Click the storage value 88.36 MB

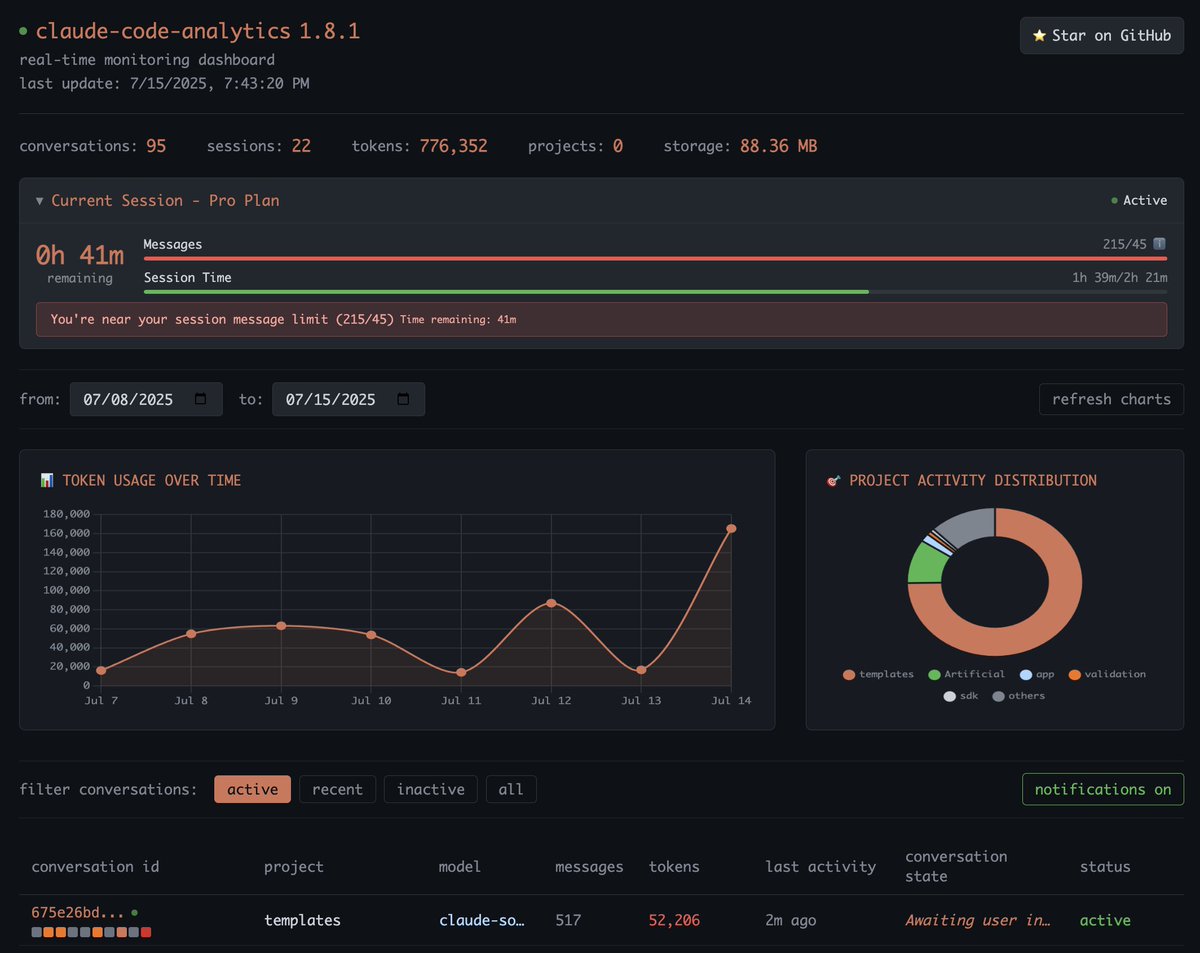pyautogui.click(x=778, y=146)
